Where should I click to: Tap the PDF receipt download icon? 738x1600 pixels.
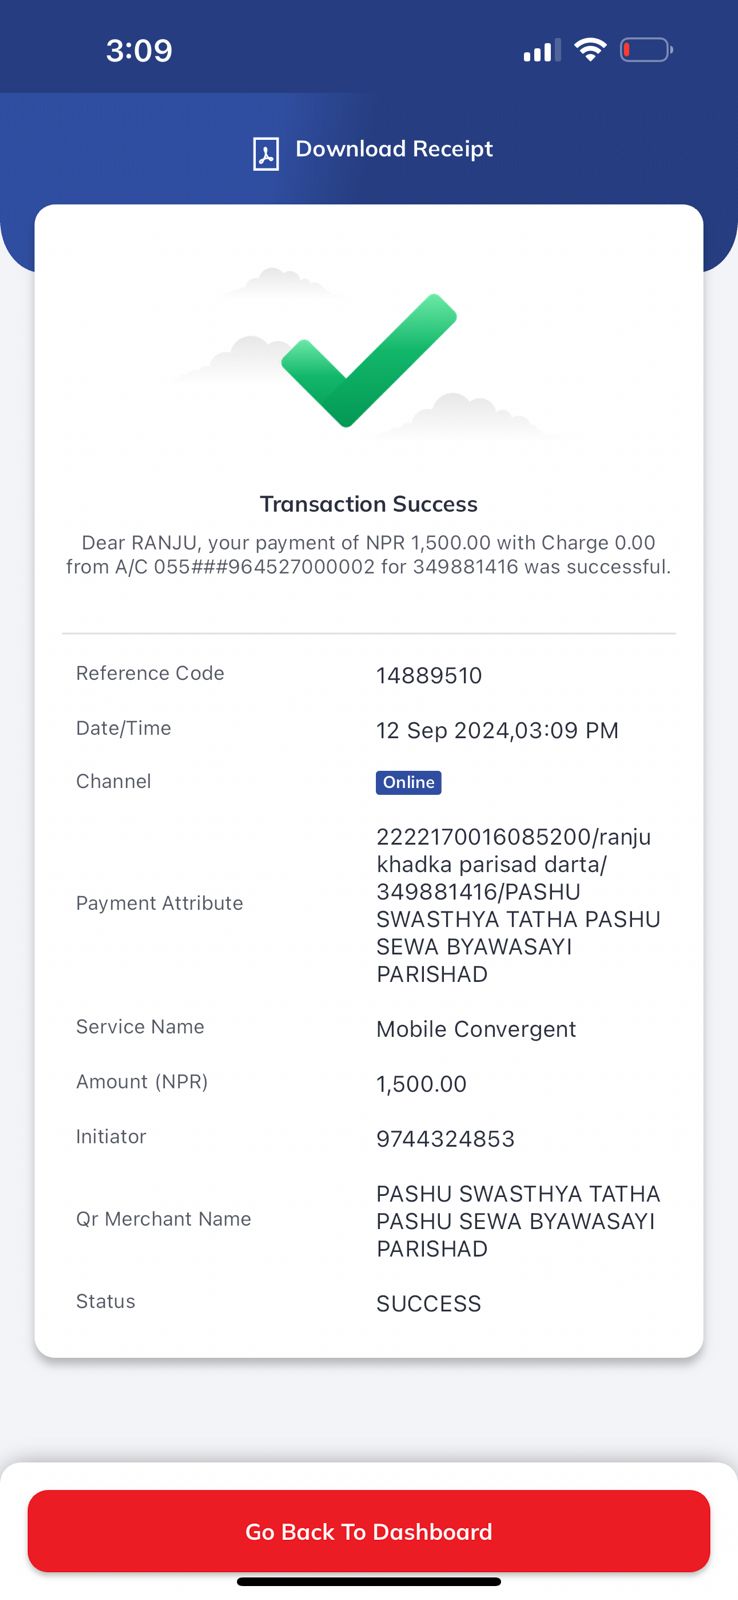pos(265,154)
